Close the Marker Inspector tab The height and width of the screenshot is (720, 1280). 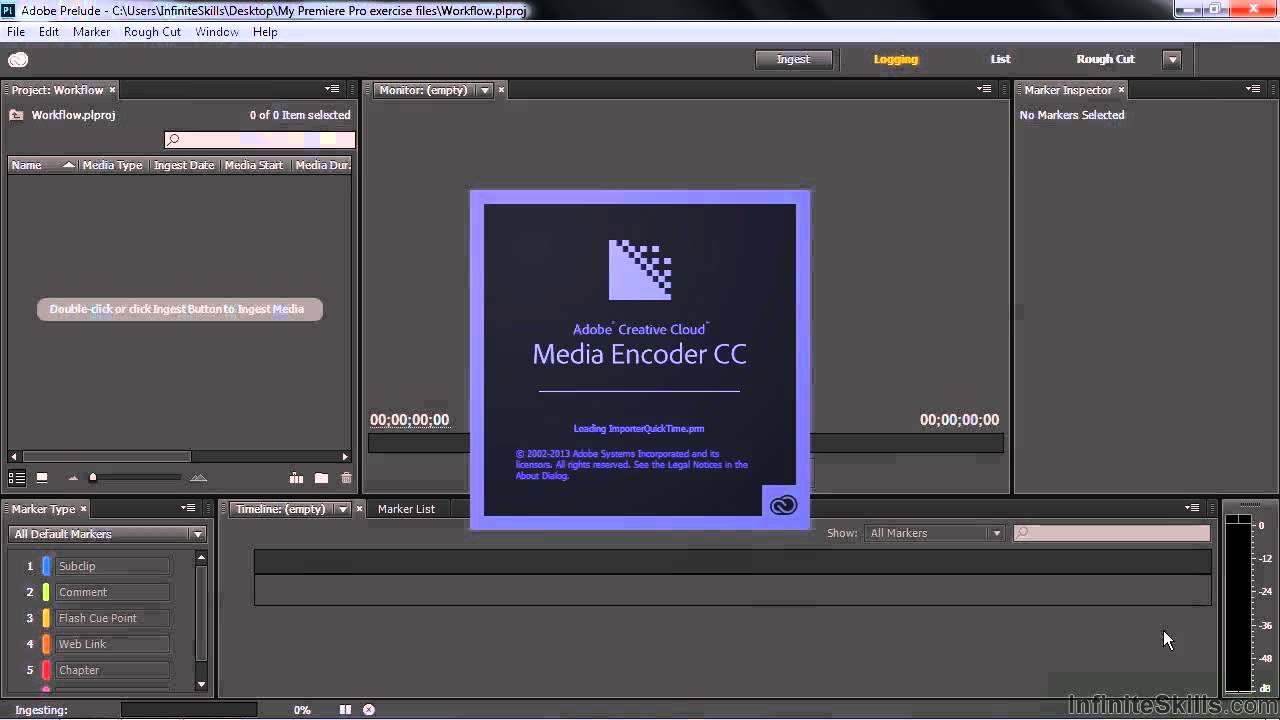pos(1121,90)
